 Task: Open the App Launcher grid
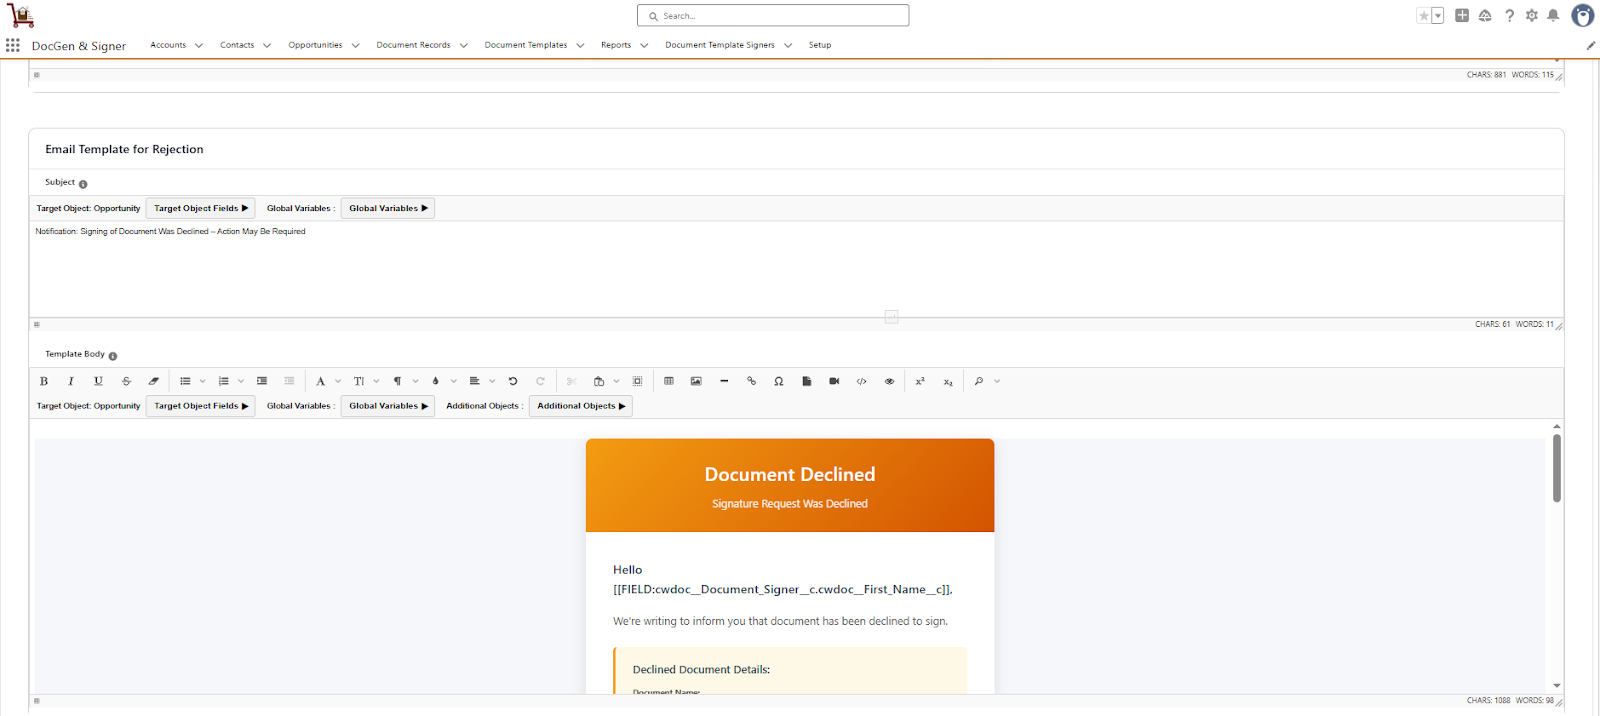(x=13, y=45)
